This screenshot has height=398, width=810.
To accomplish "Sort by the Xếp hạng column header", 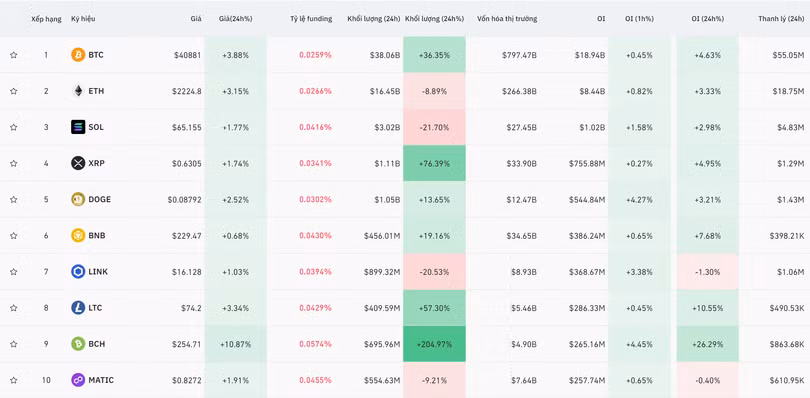I will (x=46, y=19).
